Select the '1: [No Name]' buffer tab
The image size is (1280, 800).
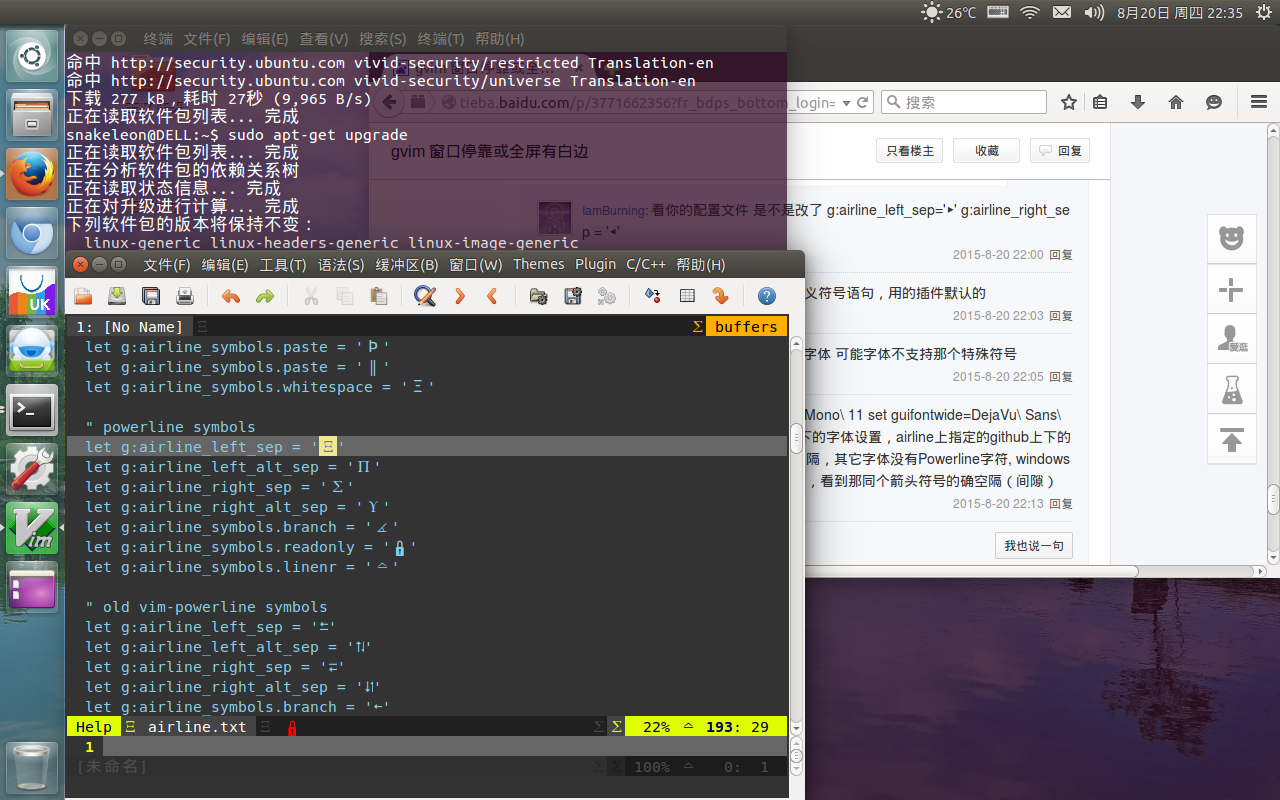coord(130,327)
